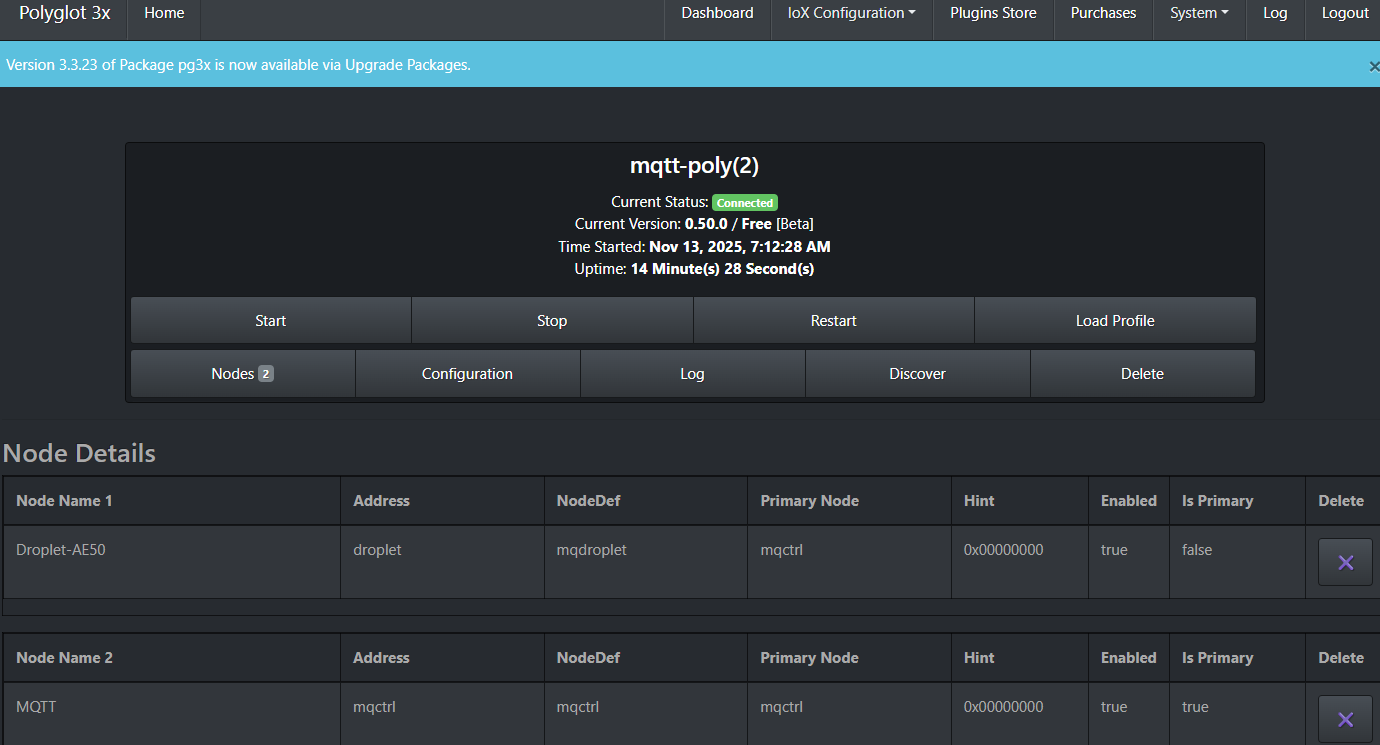Open the Plugins Store

(x=993, y=13)
